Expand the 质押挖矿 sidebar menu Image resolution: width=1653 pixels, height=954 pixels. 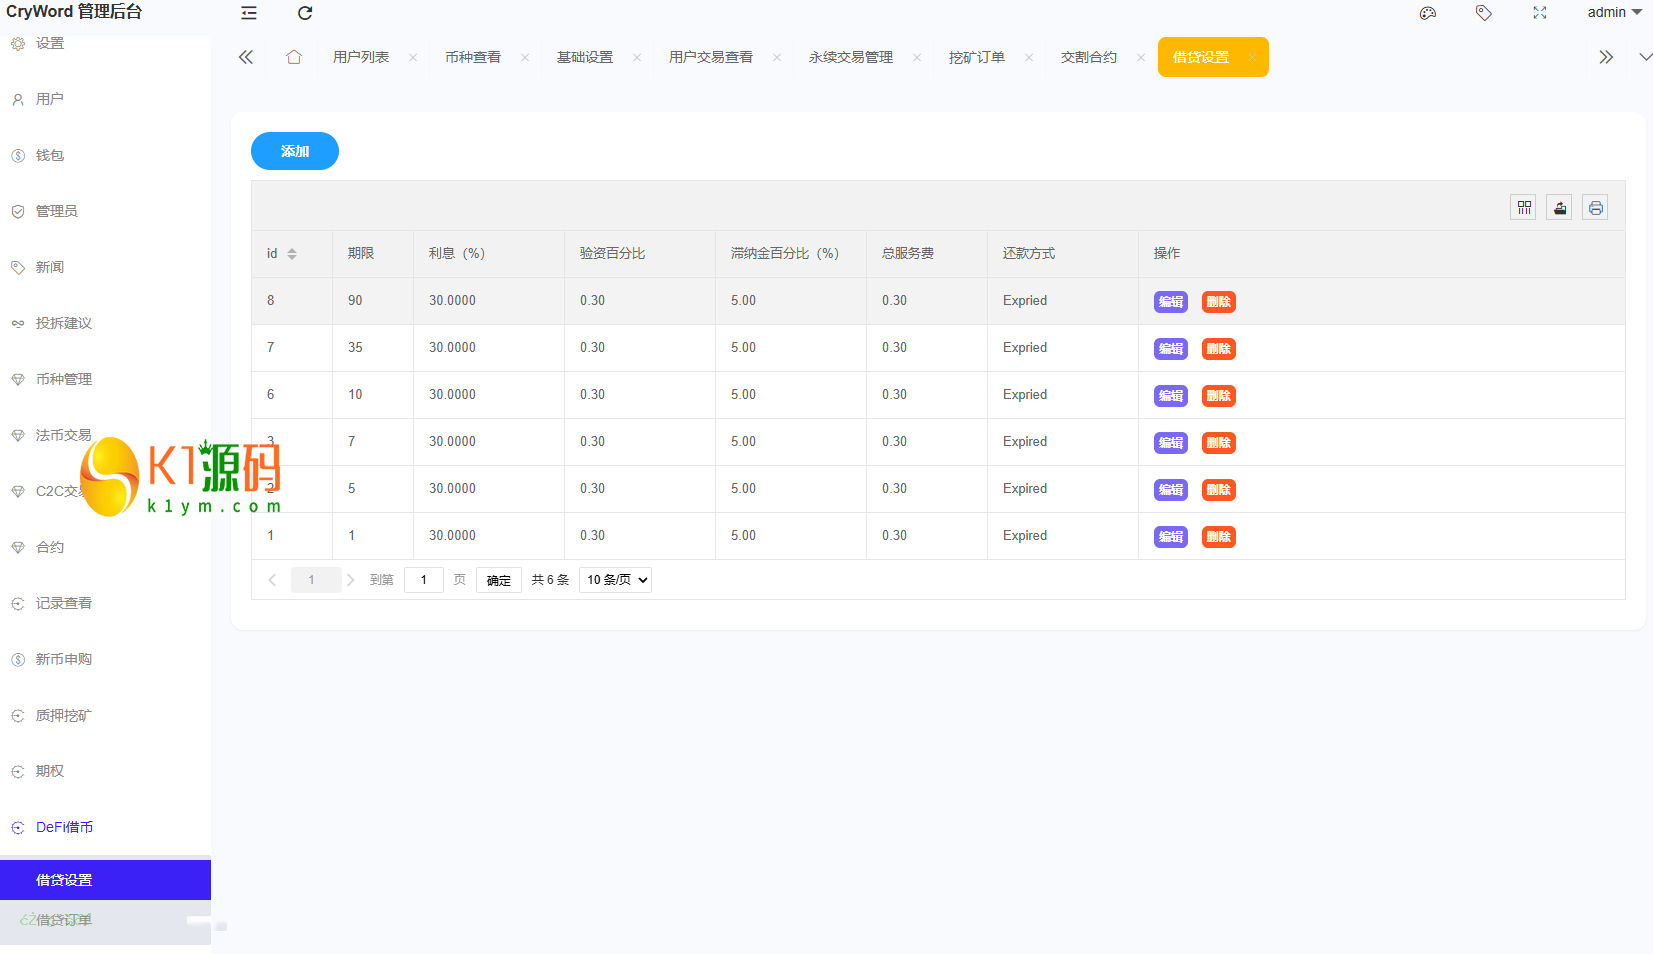point(105,715)
